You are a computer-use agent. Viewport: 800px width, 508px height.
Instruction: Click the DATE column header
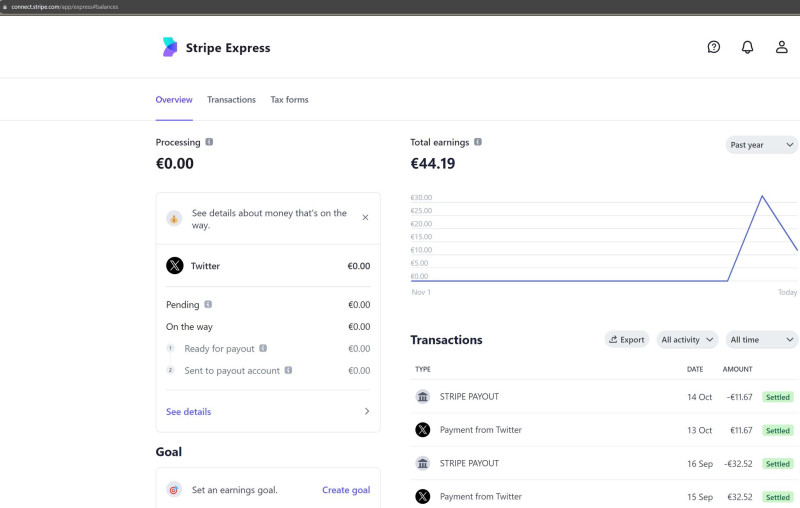[x=695, y=369]
